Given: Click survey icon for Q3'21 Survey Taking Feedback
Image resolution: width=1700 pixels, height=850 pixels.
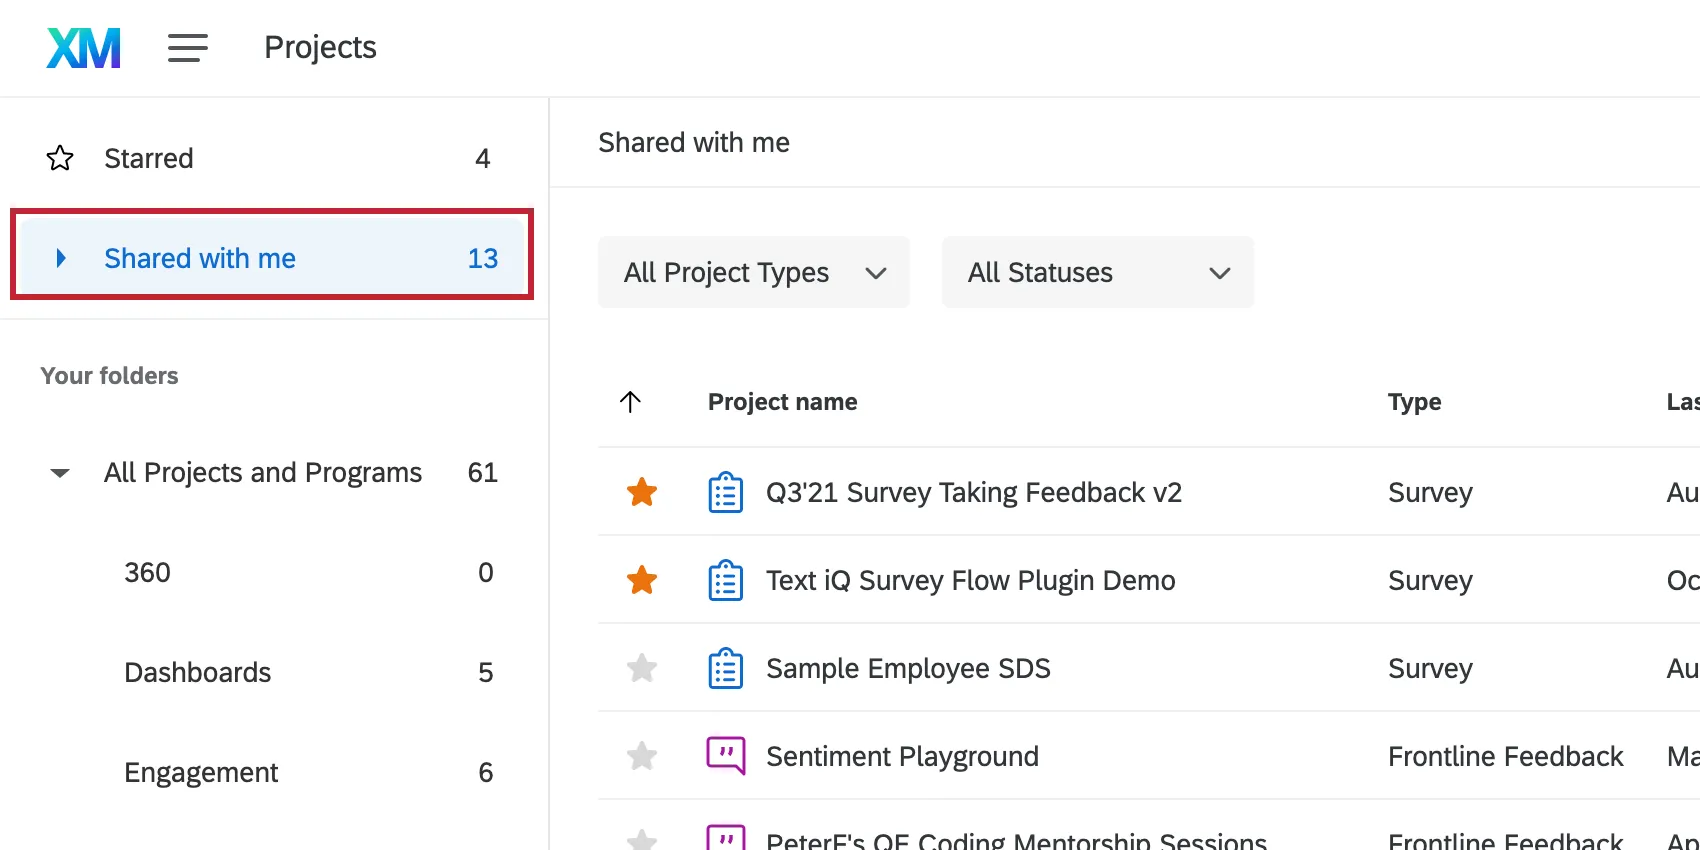Looking at the screenshot, I should [725, 492].
